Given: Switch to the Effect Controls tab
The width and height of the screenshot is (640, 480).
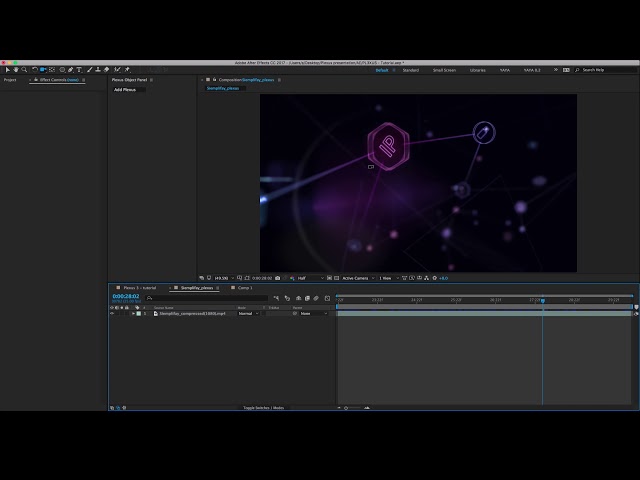Looking at the screenshot, I should pyautogui.click(x=59, y=80).
